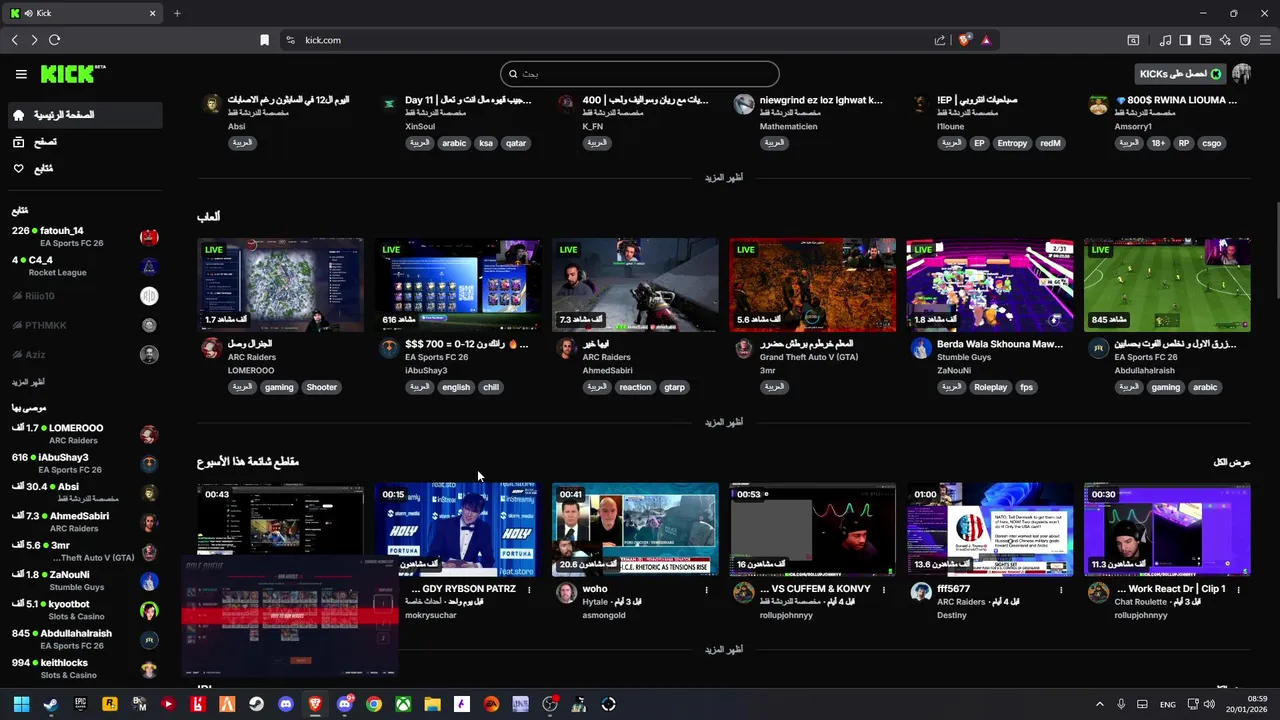Select the Kick browser tab
This screenshot has width=1280, height=720.
[x=82, y=13]
